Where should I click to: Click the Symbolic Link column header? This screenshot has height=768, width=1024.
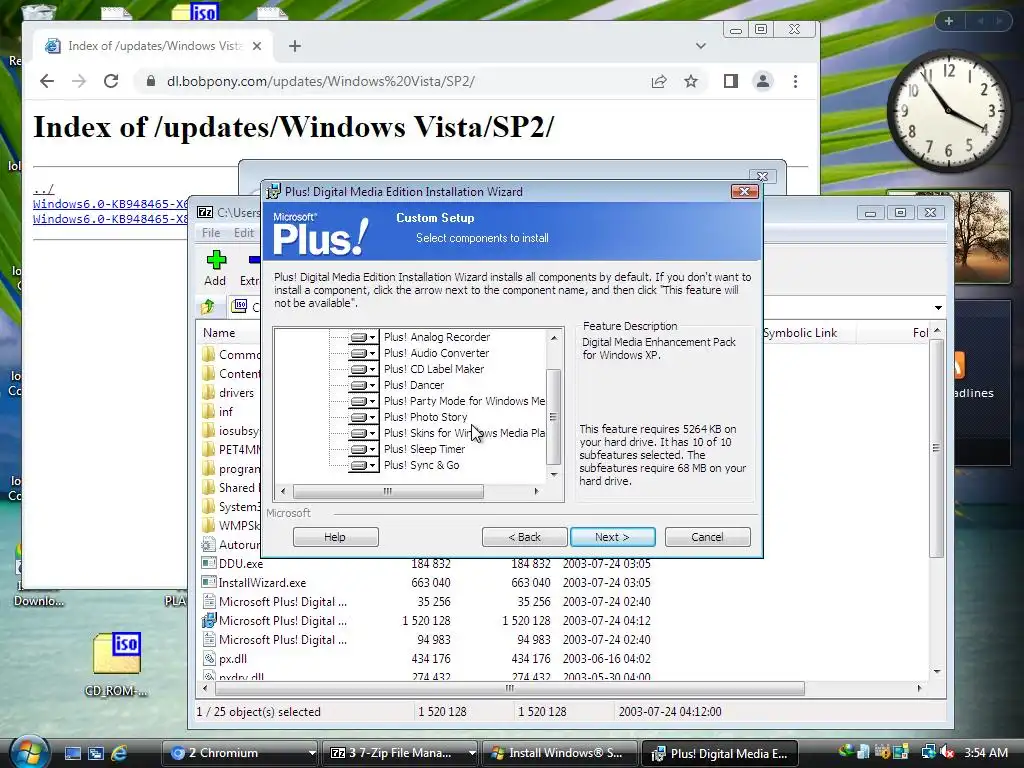point(800,333)
